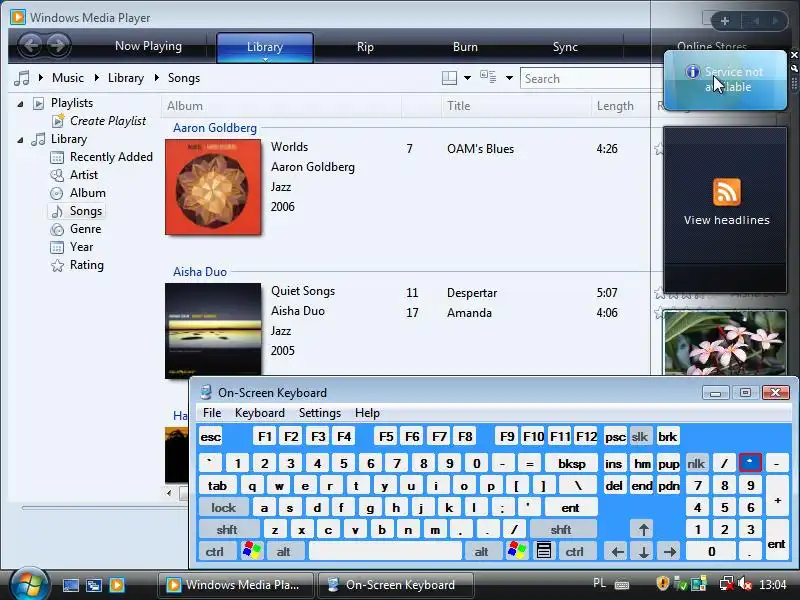Click the Windows logo key left of spacebar
Image resolution: width=800 pixels, height=600 pixels.
tap(252, 551)
